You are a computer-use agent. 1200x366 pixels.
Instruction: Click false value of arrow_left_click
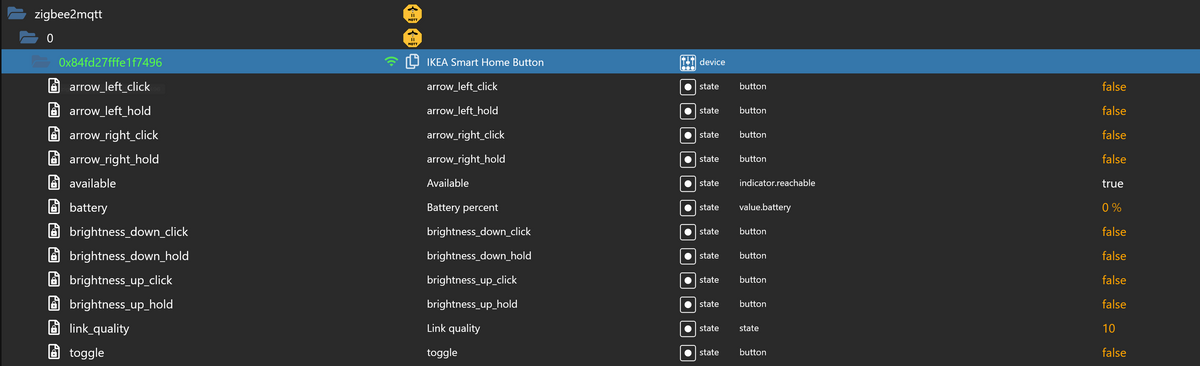[x=1113, y=86]
